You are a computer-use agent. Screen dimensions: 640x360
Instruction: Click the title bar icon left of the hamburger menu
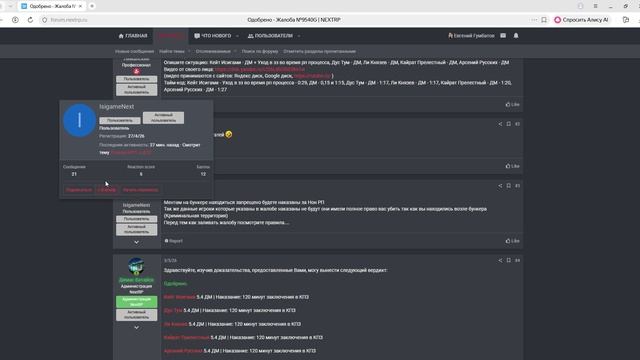pyautogui.click(x=580, y=6)
